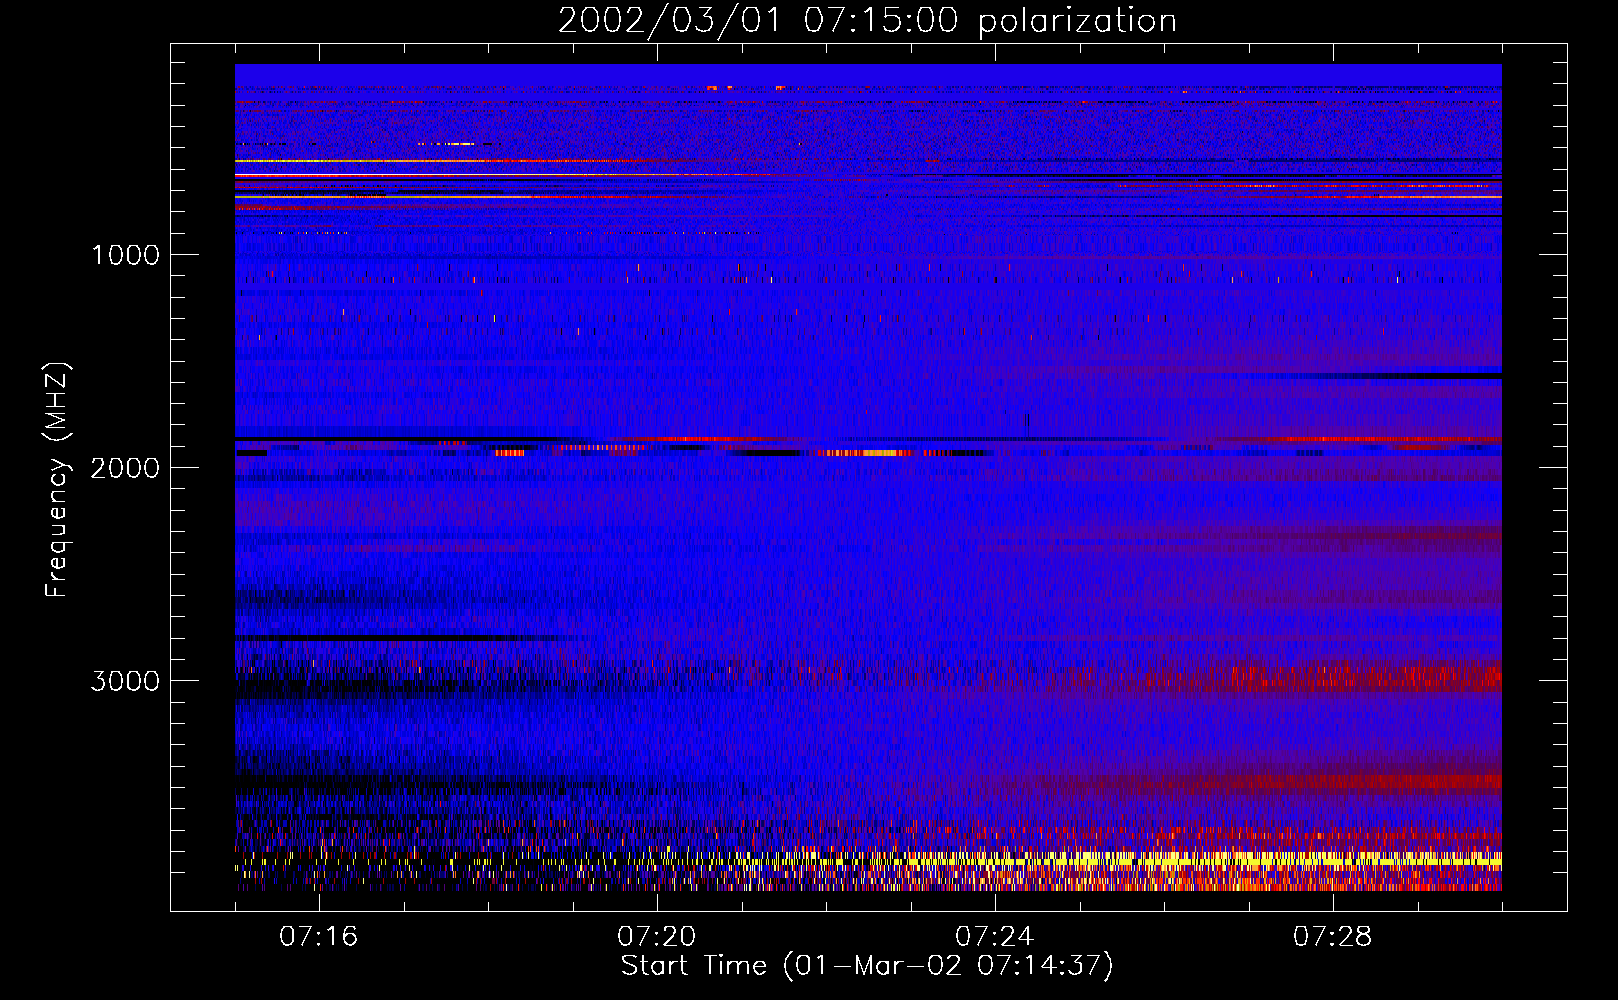
Task: Click the 07:28 time tick label
Action: [x=1333, y=937]
